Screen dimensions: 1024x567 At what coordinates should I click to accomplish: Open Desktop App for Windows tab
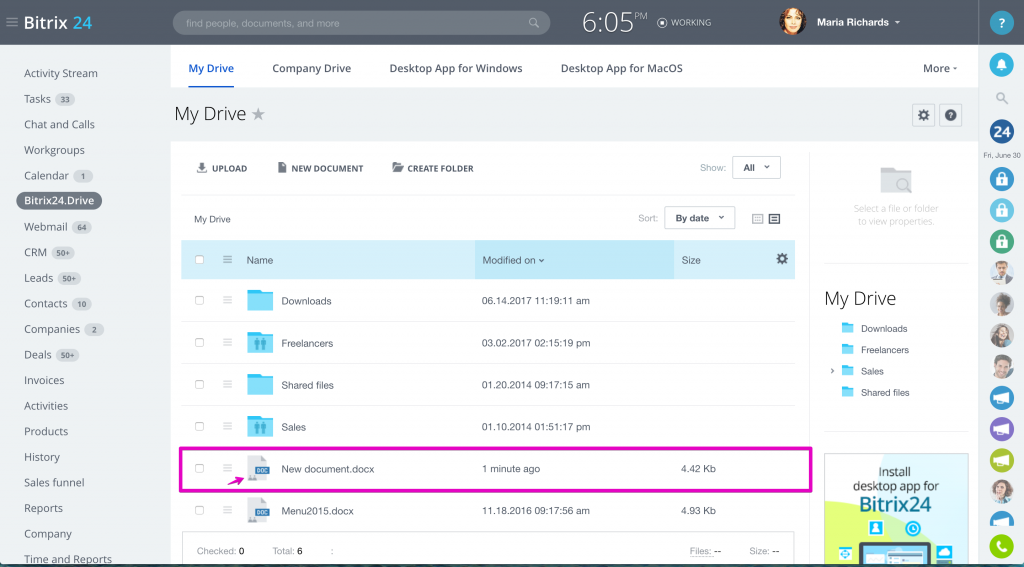tap(456, 68)
